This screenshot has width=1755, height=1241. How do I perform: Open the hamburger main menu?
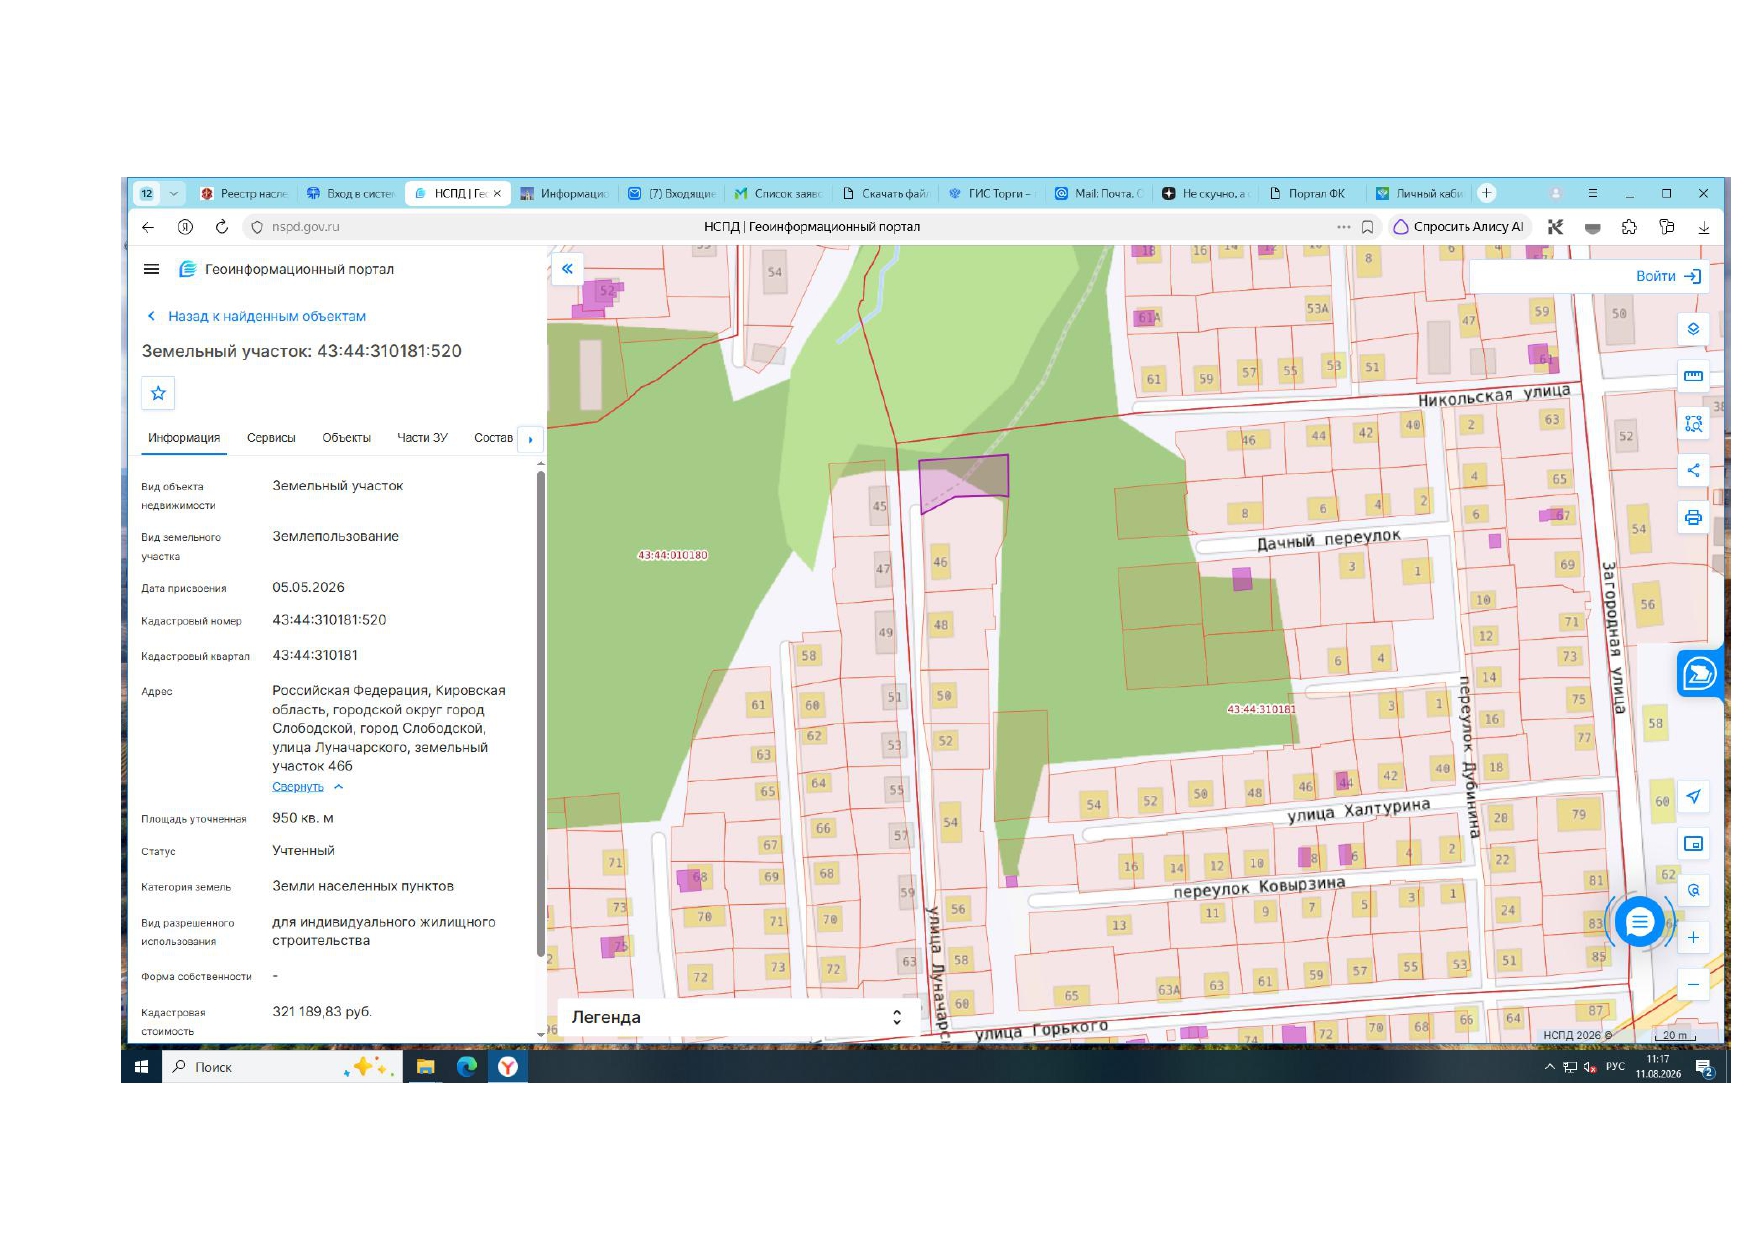[151, 269]
